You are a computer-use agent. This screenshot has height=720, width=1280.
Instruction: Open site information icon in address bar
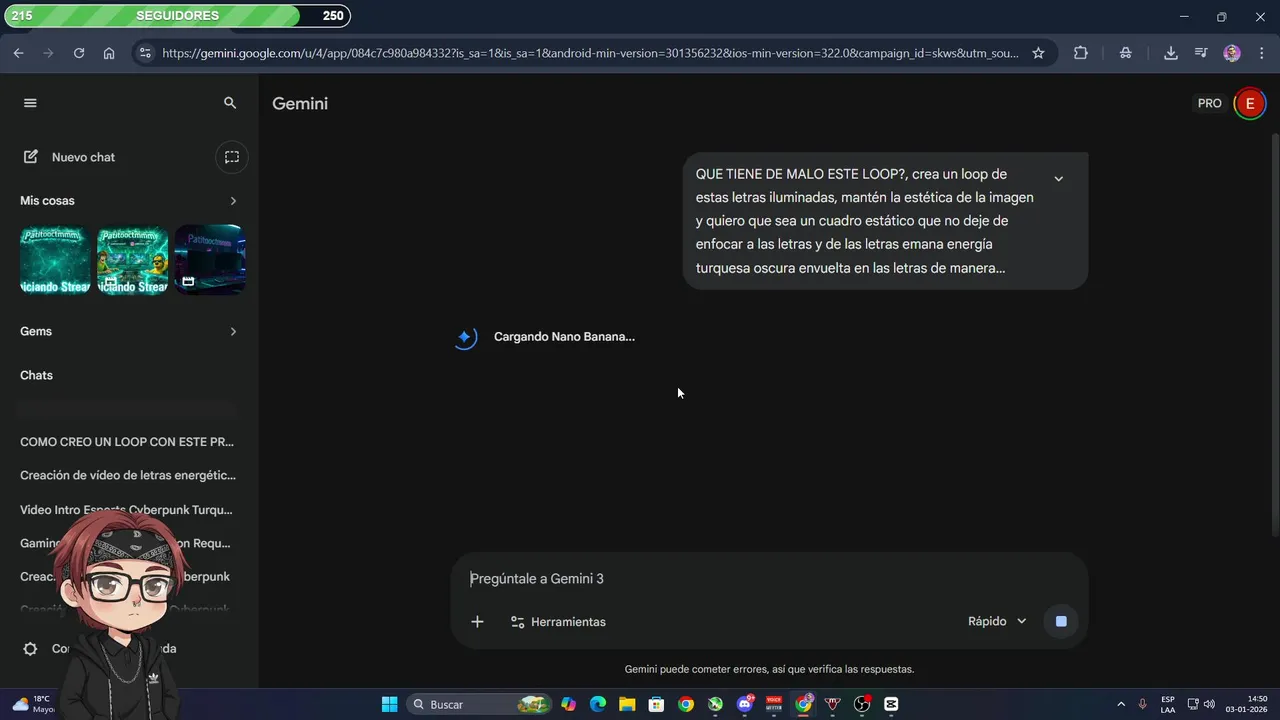tap(145, 53)
